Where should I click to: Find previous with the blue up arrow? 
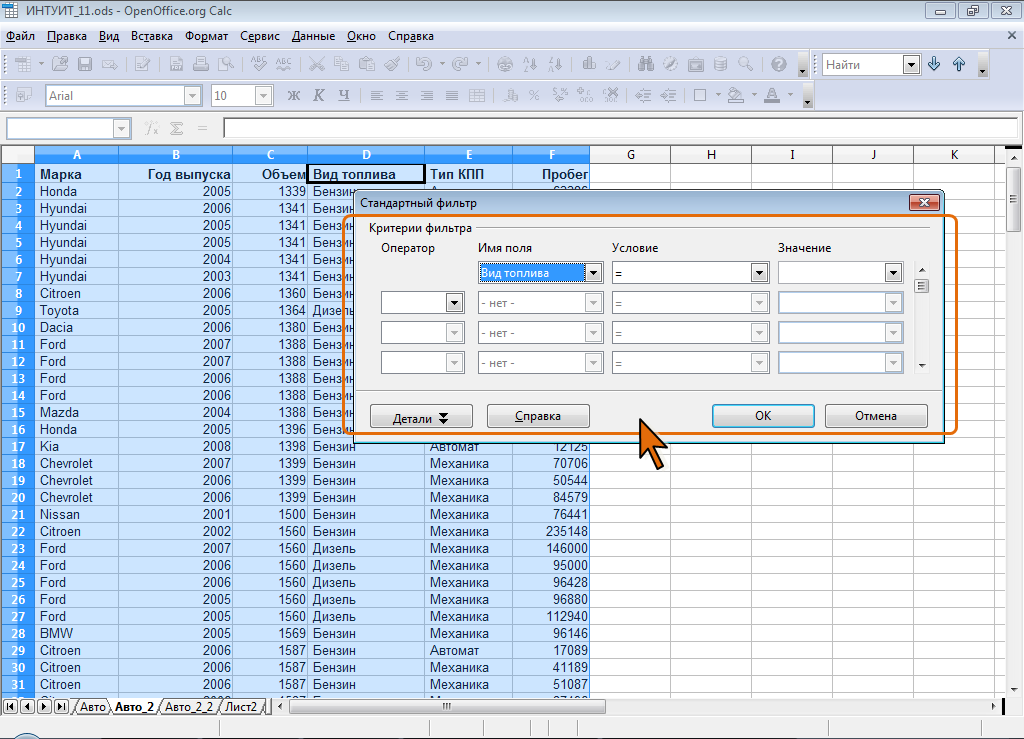pos(959,64)
